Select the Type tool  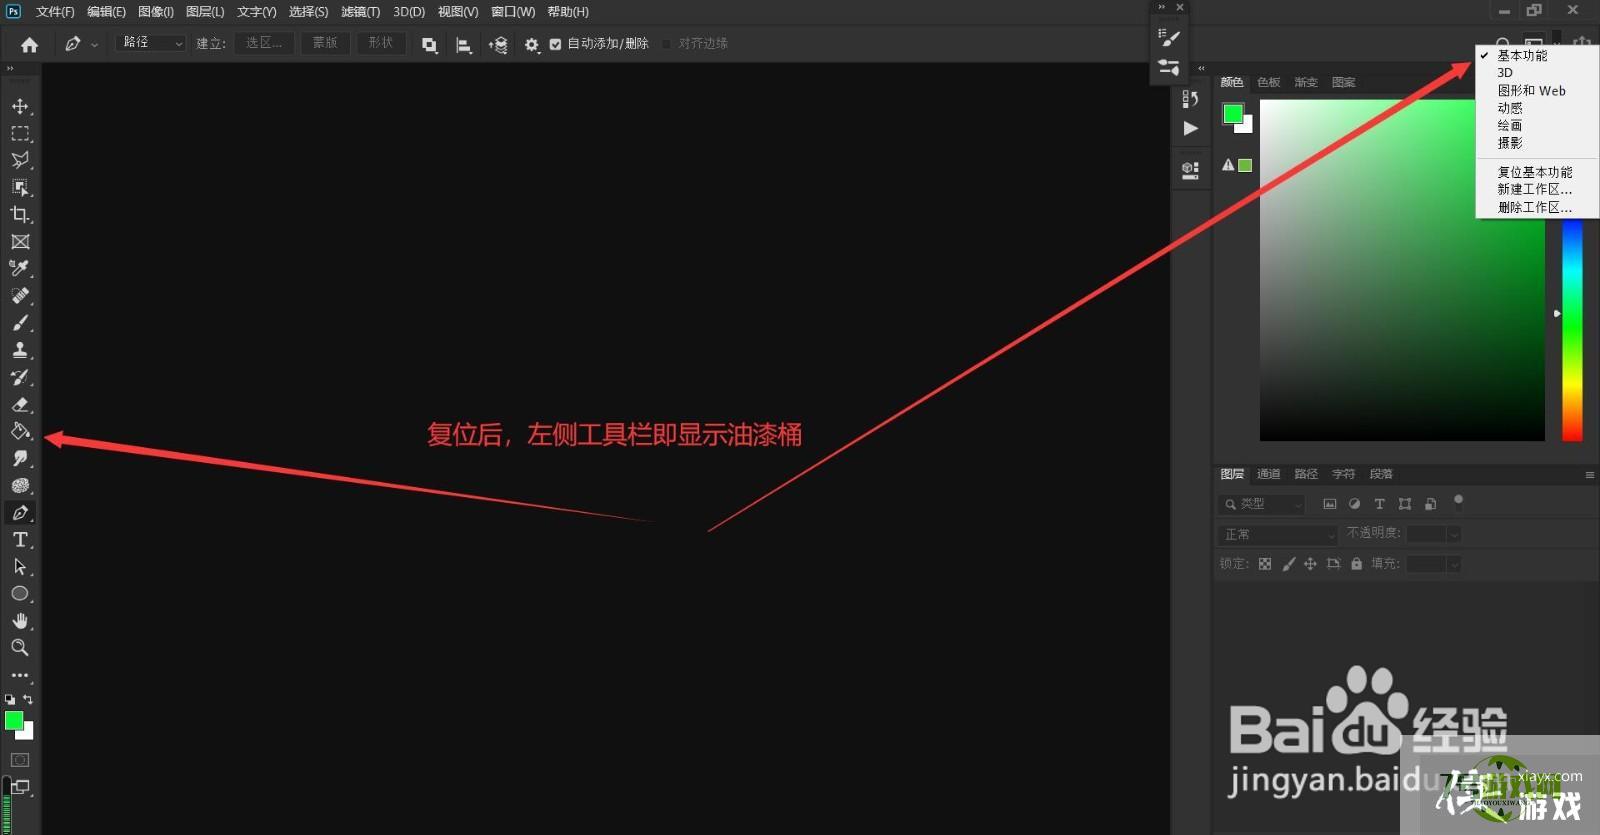(20, 539)
